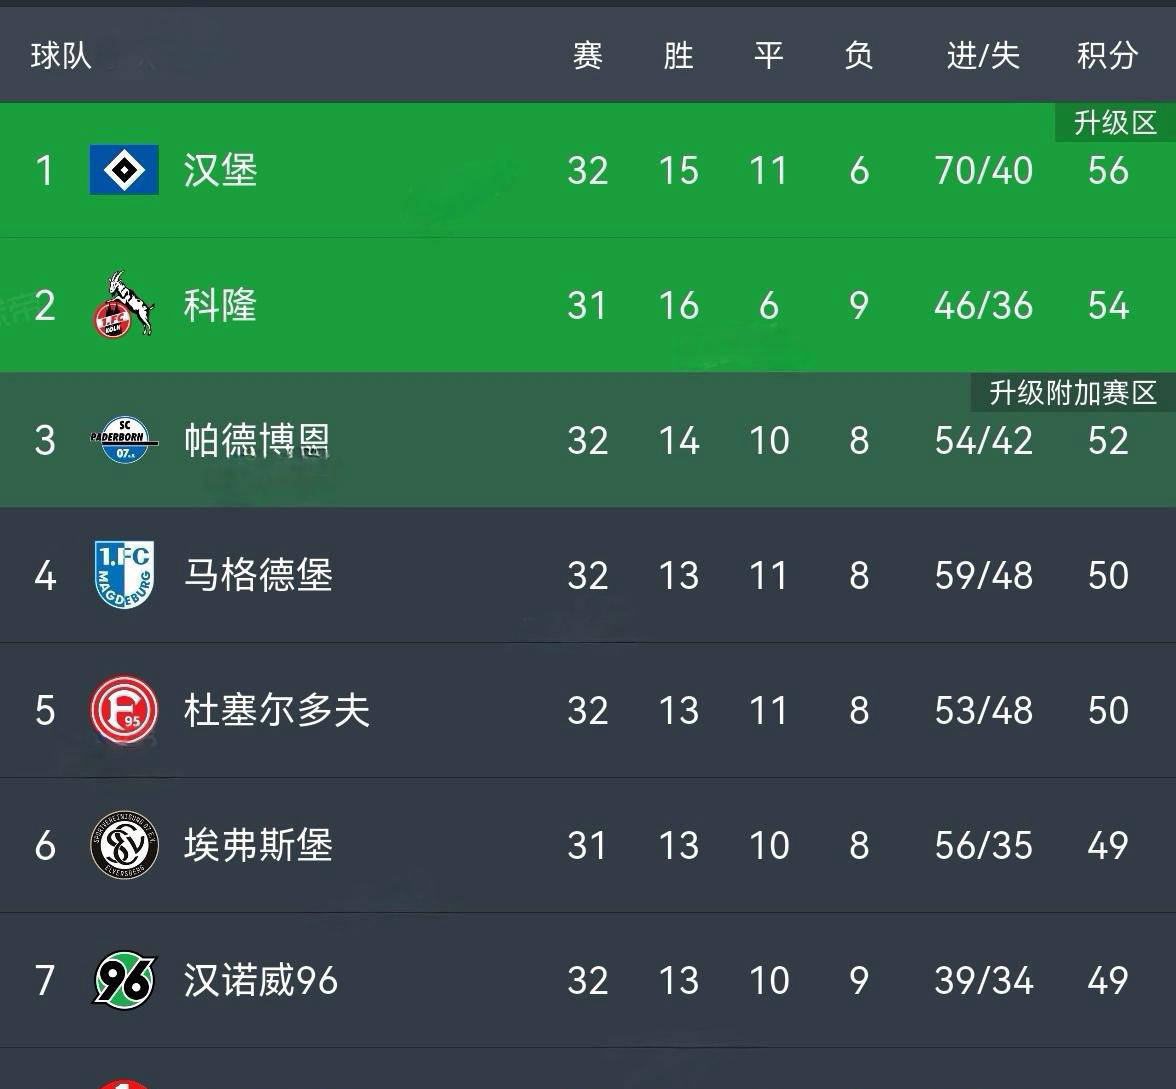Click 汉诺威96's 39/34 goal record
The height and width of the screenshot is (1089, 1176).
[983, 980]
